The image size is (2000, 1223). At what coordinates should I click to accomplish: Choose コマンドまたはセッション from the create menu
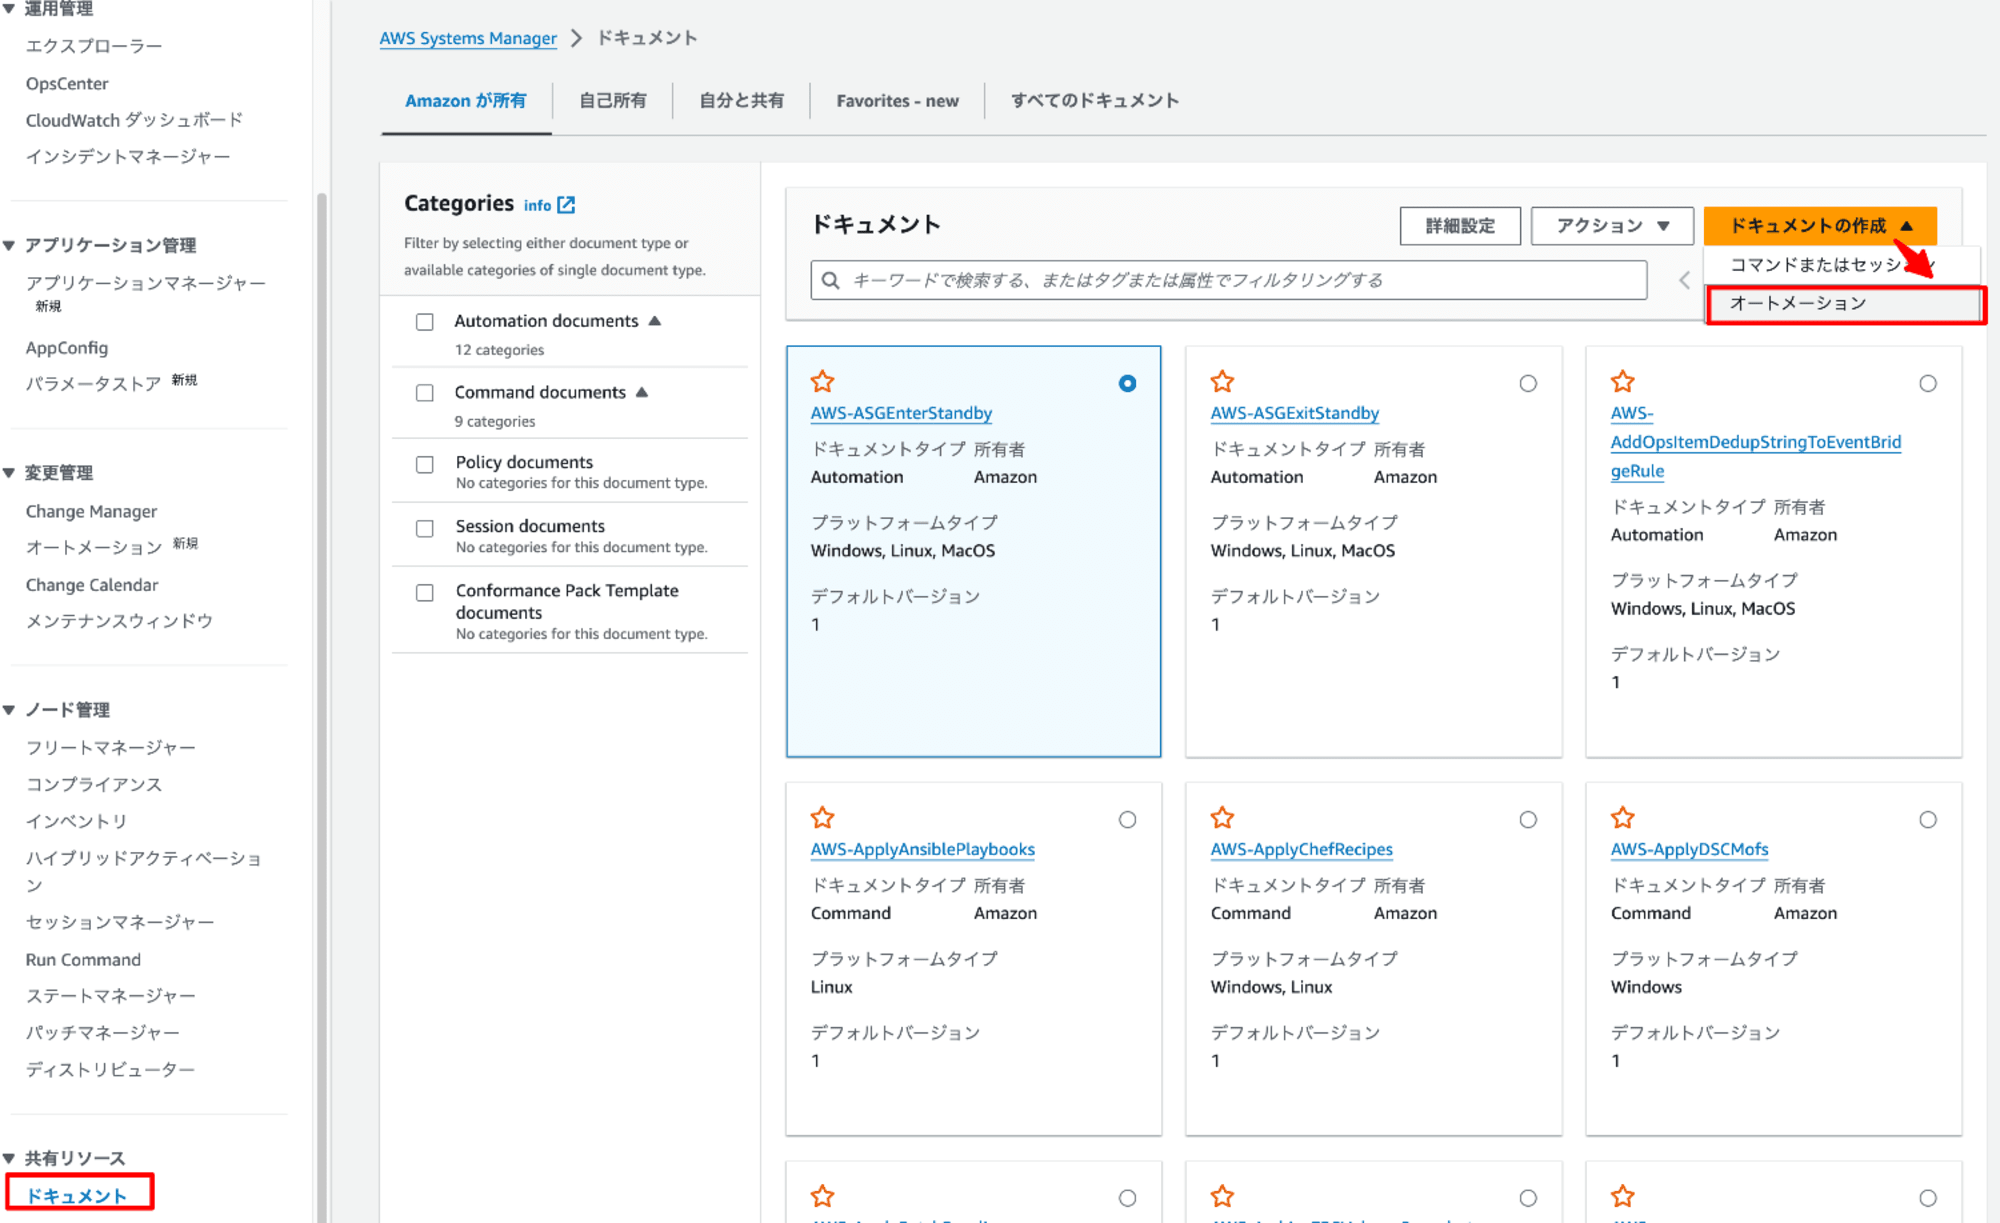click(1841, 264)
